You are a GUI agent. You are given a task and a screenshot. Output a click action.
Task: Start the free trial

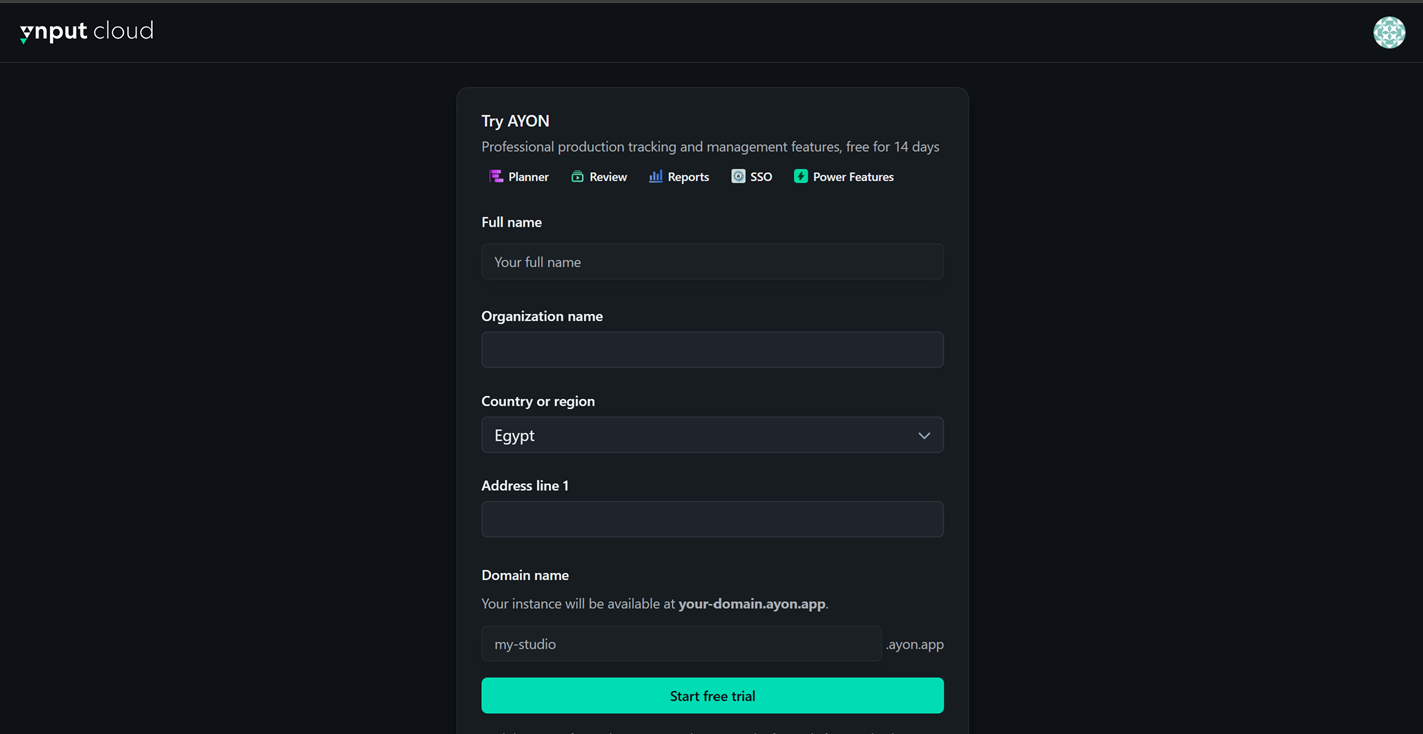tap(712, 696)
